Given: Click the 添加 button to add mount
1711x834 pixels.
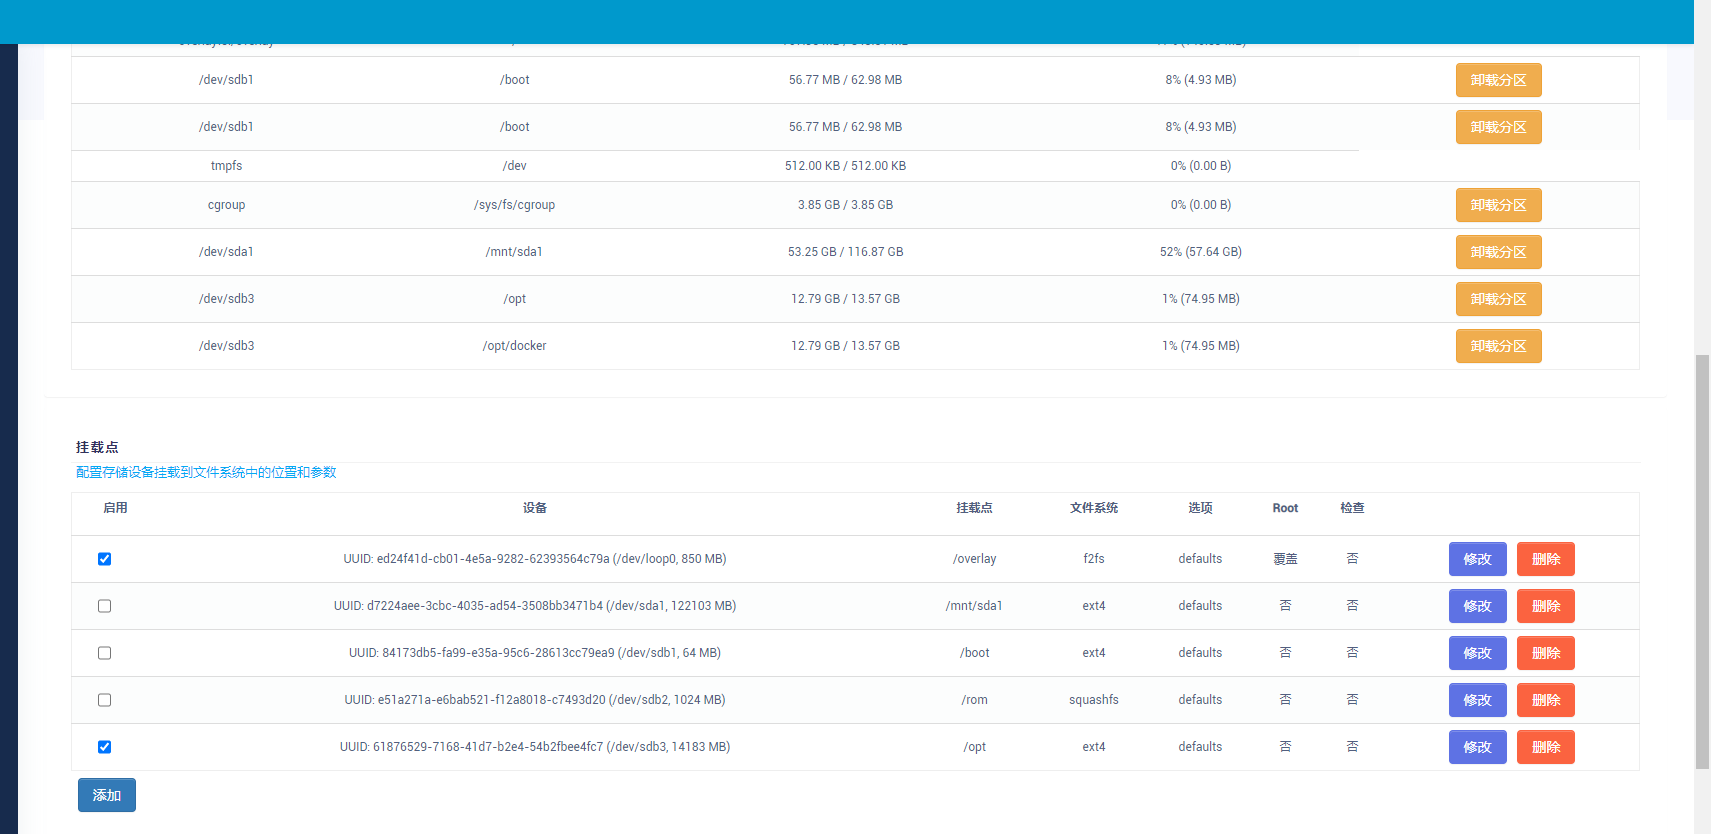Looking at the screenshot, I should click(x=107, y=795).
